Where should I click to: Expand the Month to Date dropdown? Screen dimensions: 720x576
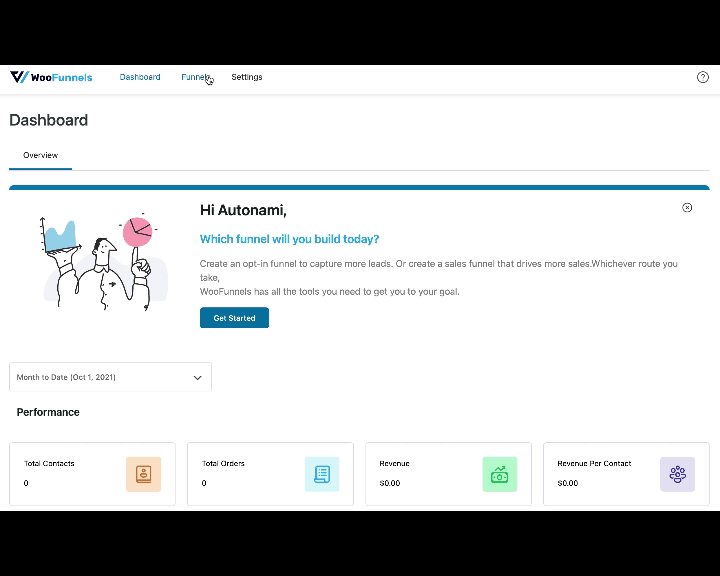coord(110,377)
